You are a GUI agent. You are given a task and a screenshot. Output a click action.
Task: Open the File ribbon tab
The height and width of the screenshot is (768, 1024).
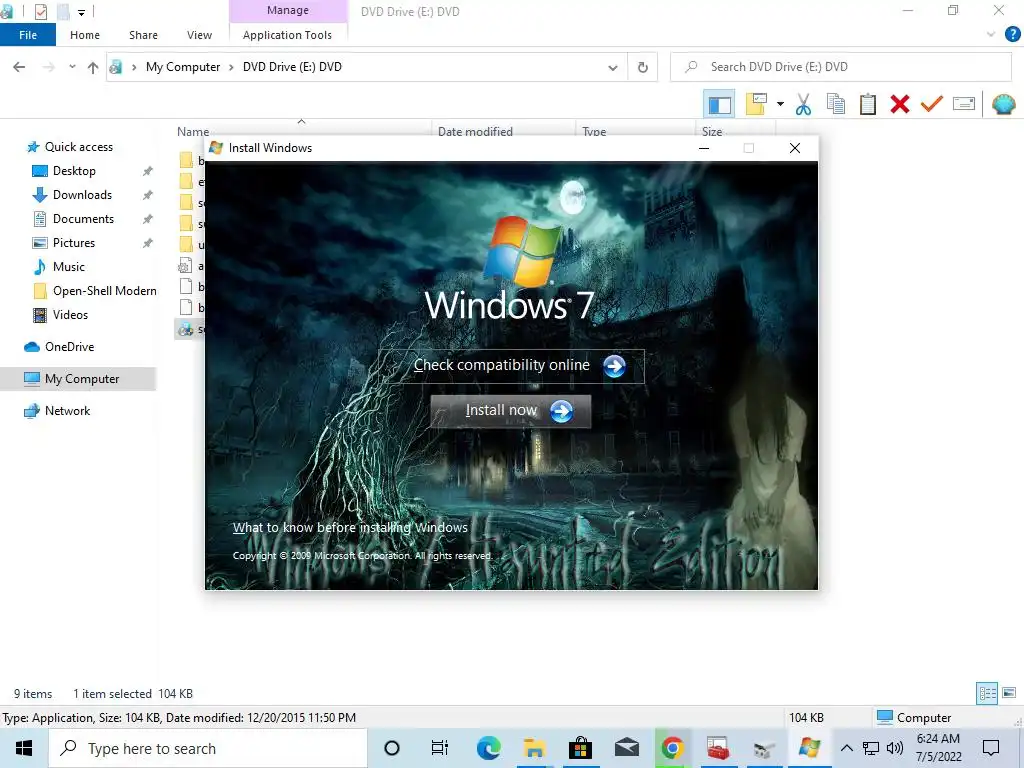point(28,35)
